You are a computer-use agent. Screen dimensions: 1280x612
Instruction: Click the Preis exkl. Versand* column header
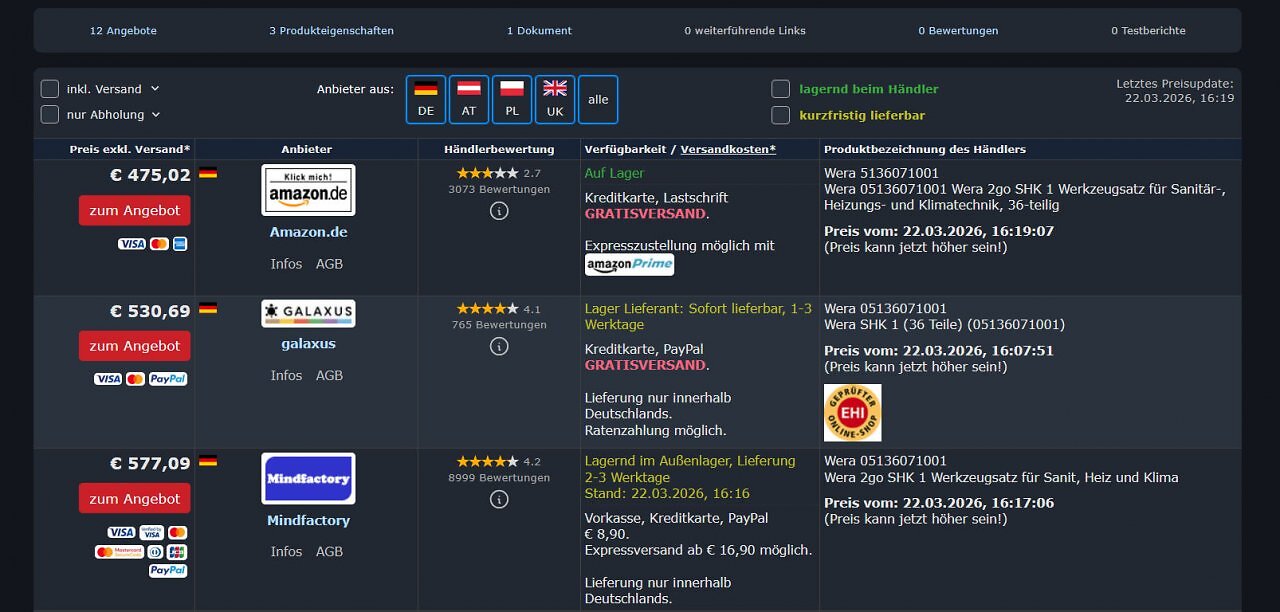130,150
